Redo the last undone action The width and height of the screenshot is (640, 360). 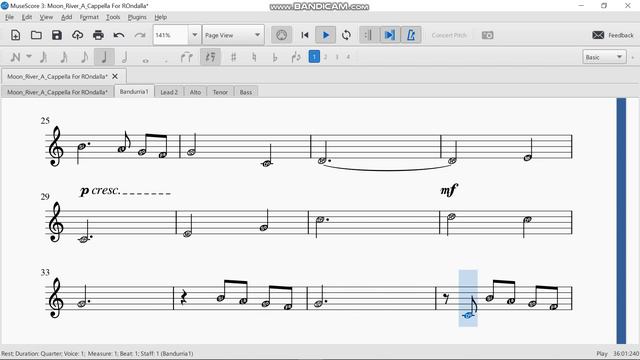coord(140,35)
